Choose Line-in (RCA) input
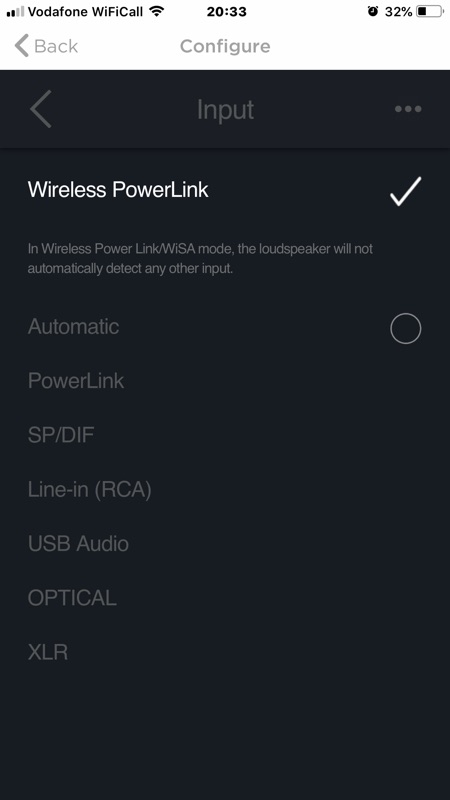The height and width of the screenshot is (800, 450). [x=224, y=490]
